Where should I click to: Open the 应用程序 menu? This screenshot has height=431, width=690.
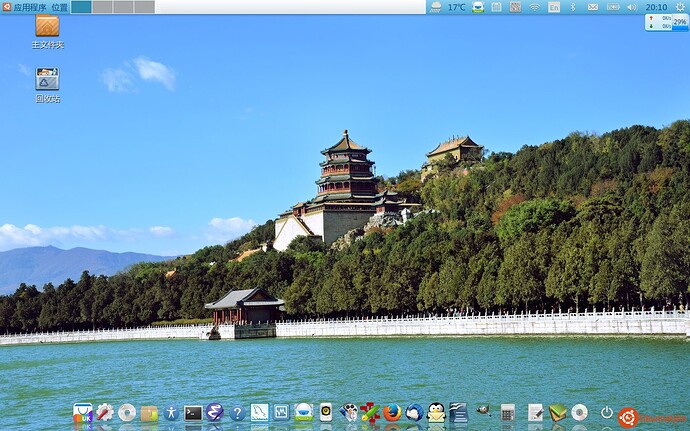(x=29, y=7)
